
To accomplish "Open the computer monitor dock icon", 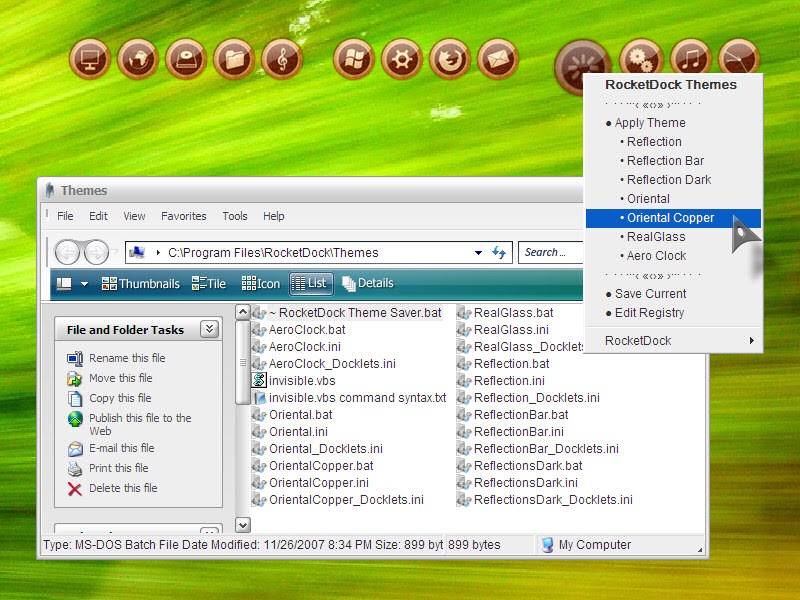I will (x=90, y=59).
